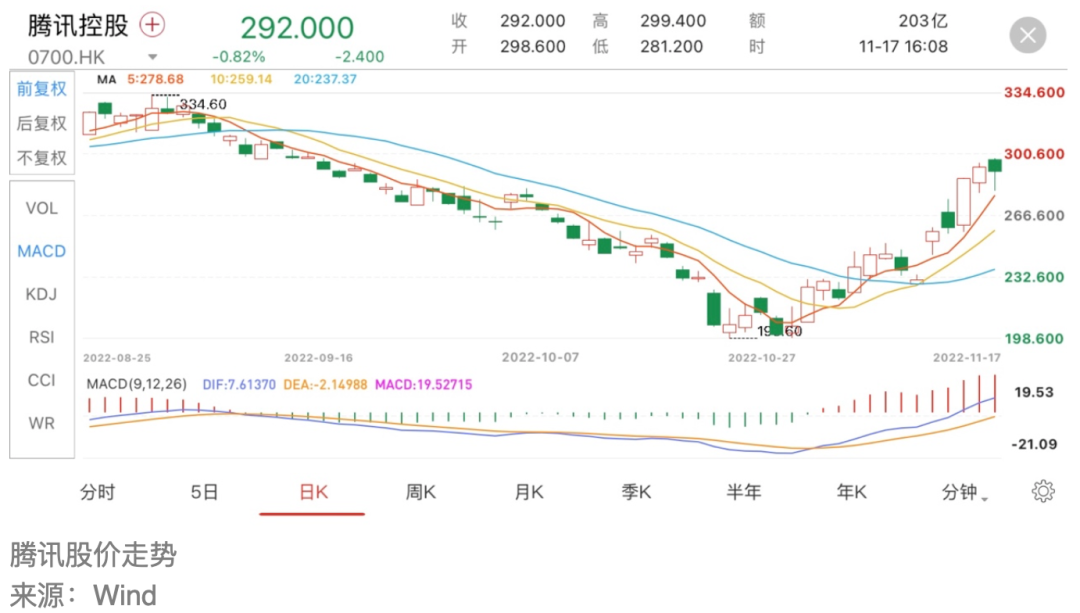The height and width of the screenshot is (613, 1080).
Task: Open the 5日 chart tab
Action: tap(205, 492)
